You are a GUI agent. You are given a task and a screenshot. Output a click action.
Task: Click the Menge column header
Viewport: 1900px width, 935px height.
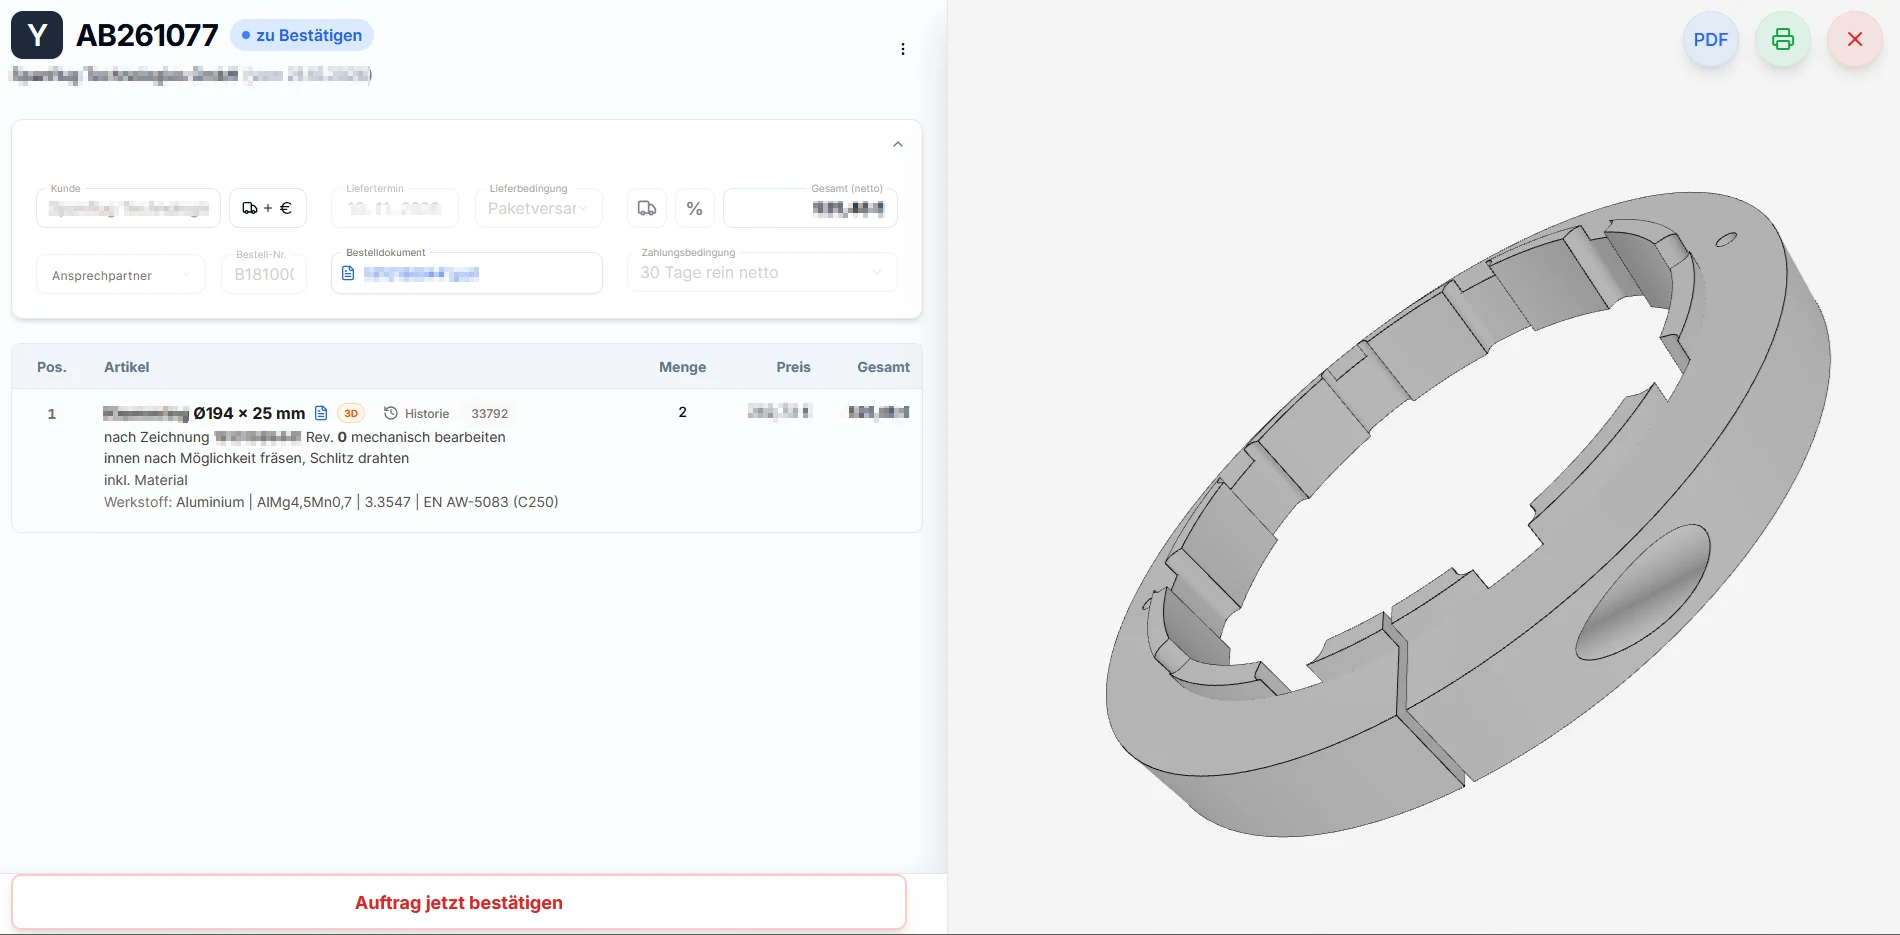pos(682,367)
